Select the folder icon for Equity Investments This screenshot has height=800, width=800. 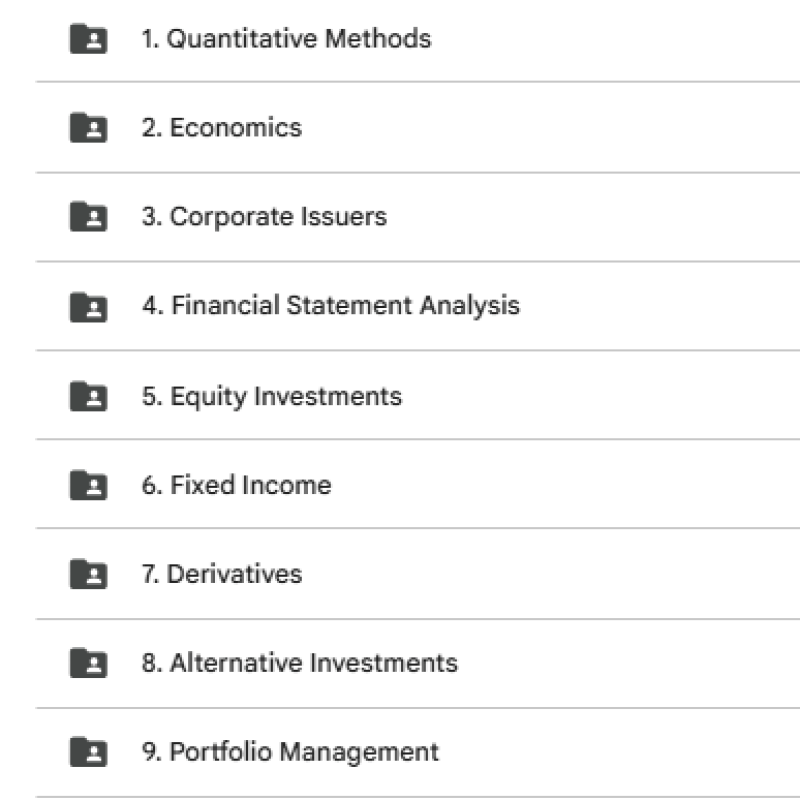tap(88, 396)
